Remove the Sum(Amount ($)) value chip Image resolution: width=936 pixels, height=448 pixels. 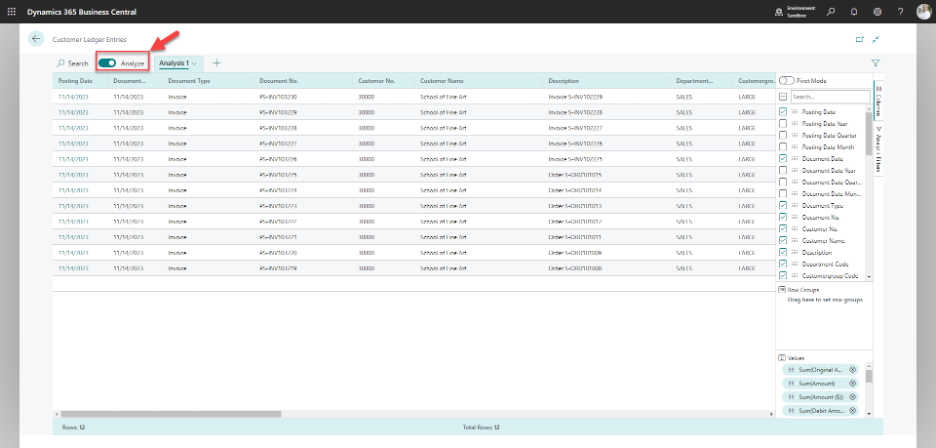[852, 397]
